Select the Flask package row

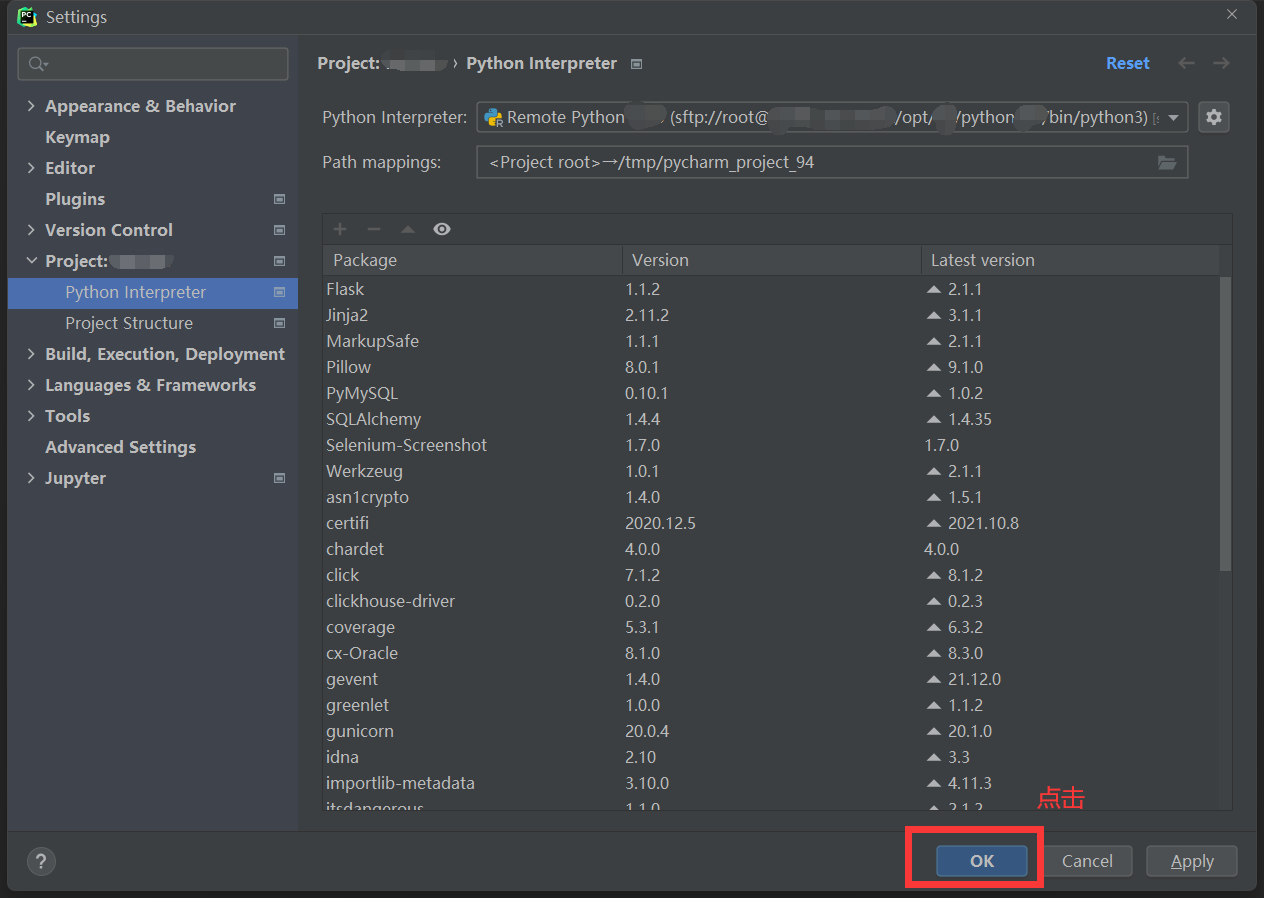pyautogui.click(x=771, y=289)
